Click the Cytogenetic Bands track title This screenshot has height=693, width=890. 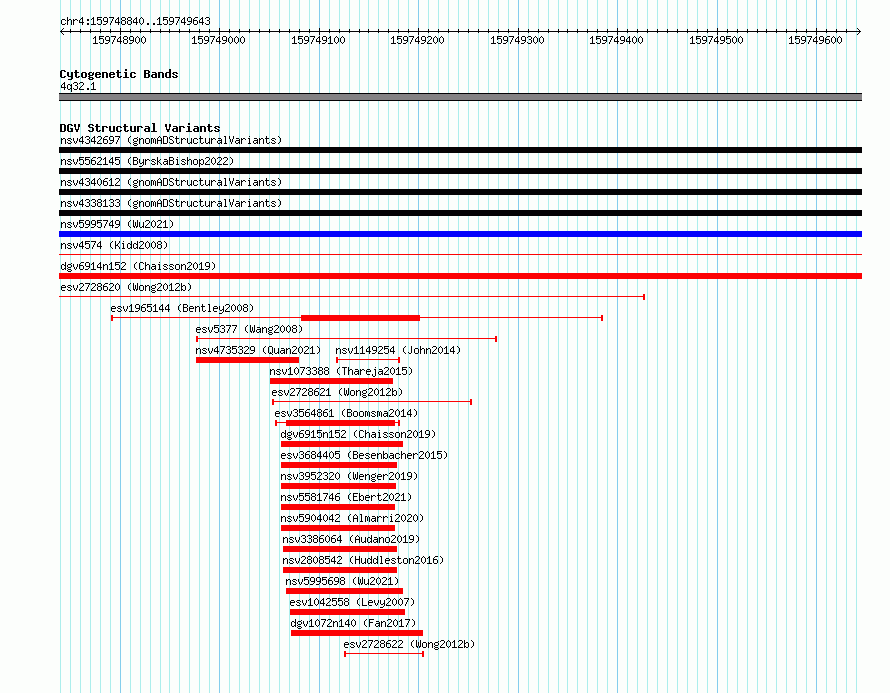[x=119, y=74]
